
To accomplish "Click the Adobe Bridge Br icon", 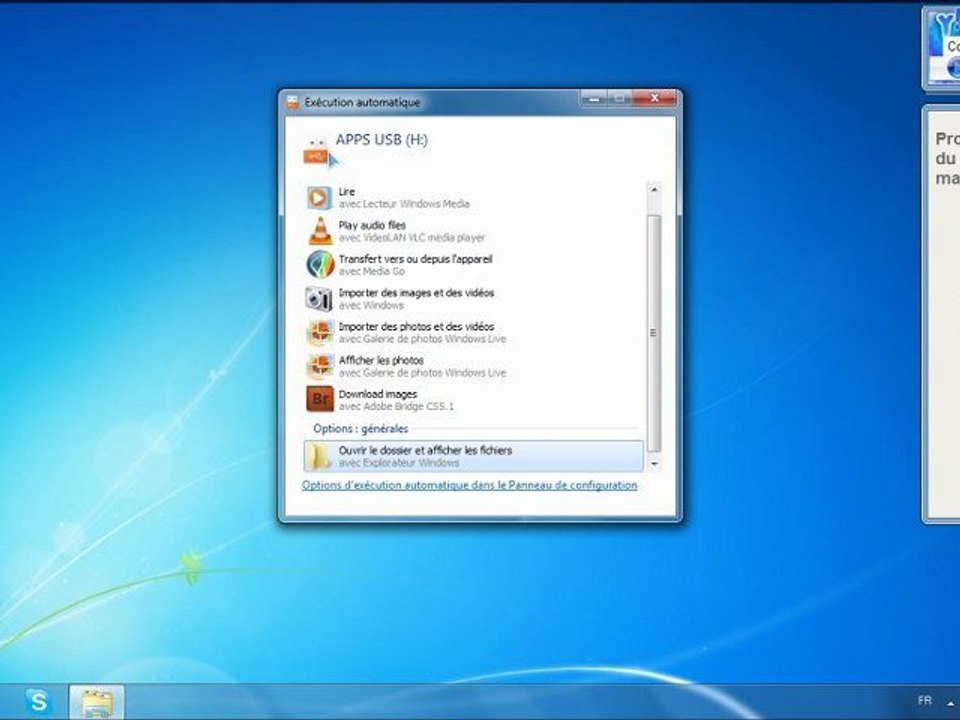I will [320, 399].
